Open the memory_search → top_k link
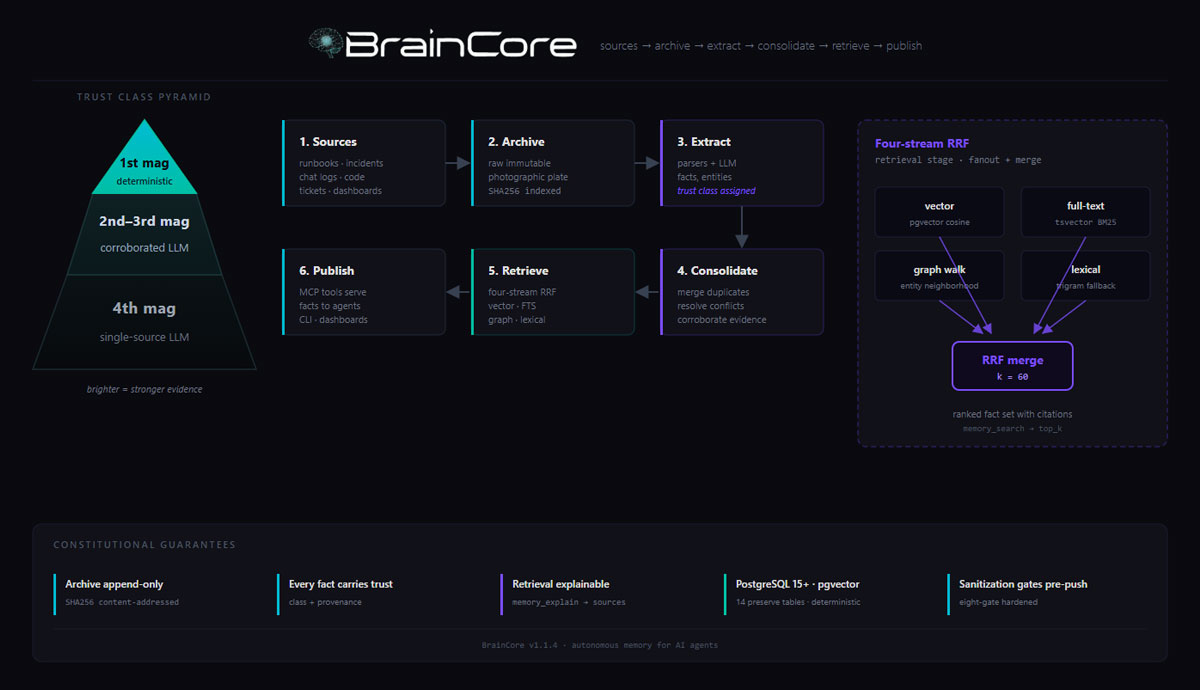This screenshot has width=1200, height=690. (1012, 427)
